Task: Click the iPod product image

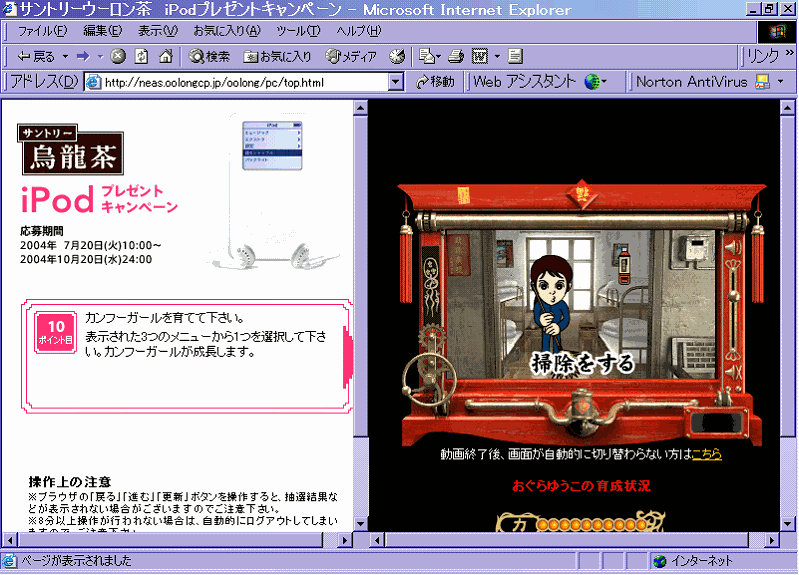Action: pyautogui.click(x=273, y=191)
